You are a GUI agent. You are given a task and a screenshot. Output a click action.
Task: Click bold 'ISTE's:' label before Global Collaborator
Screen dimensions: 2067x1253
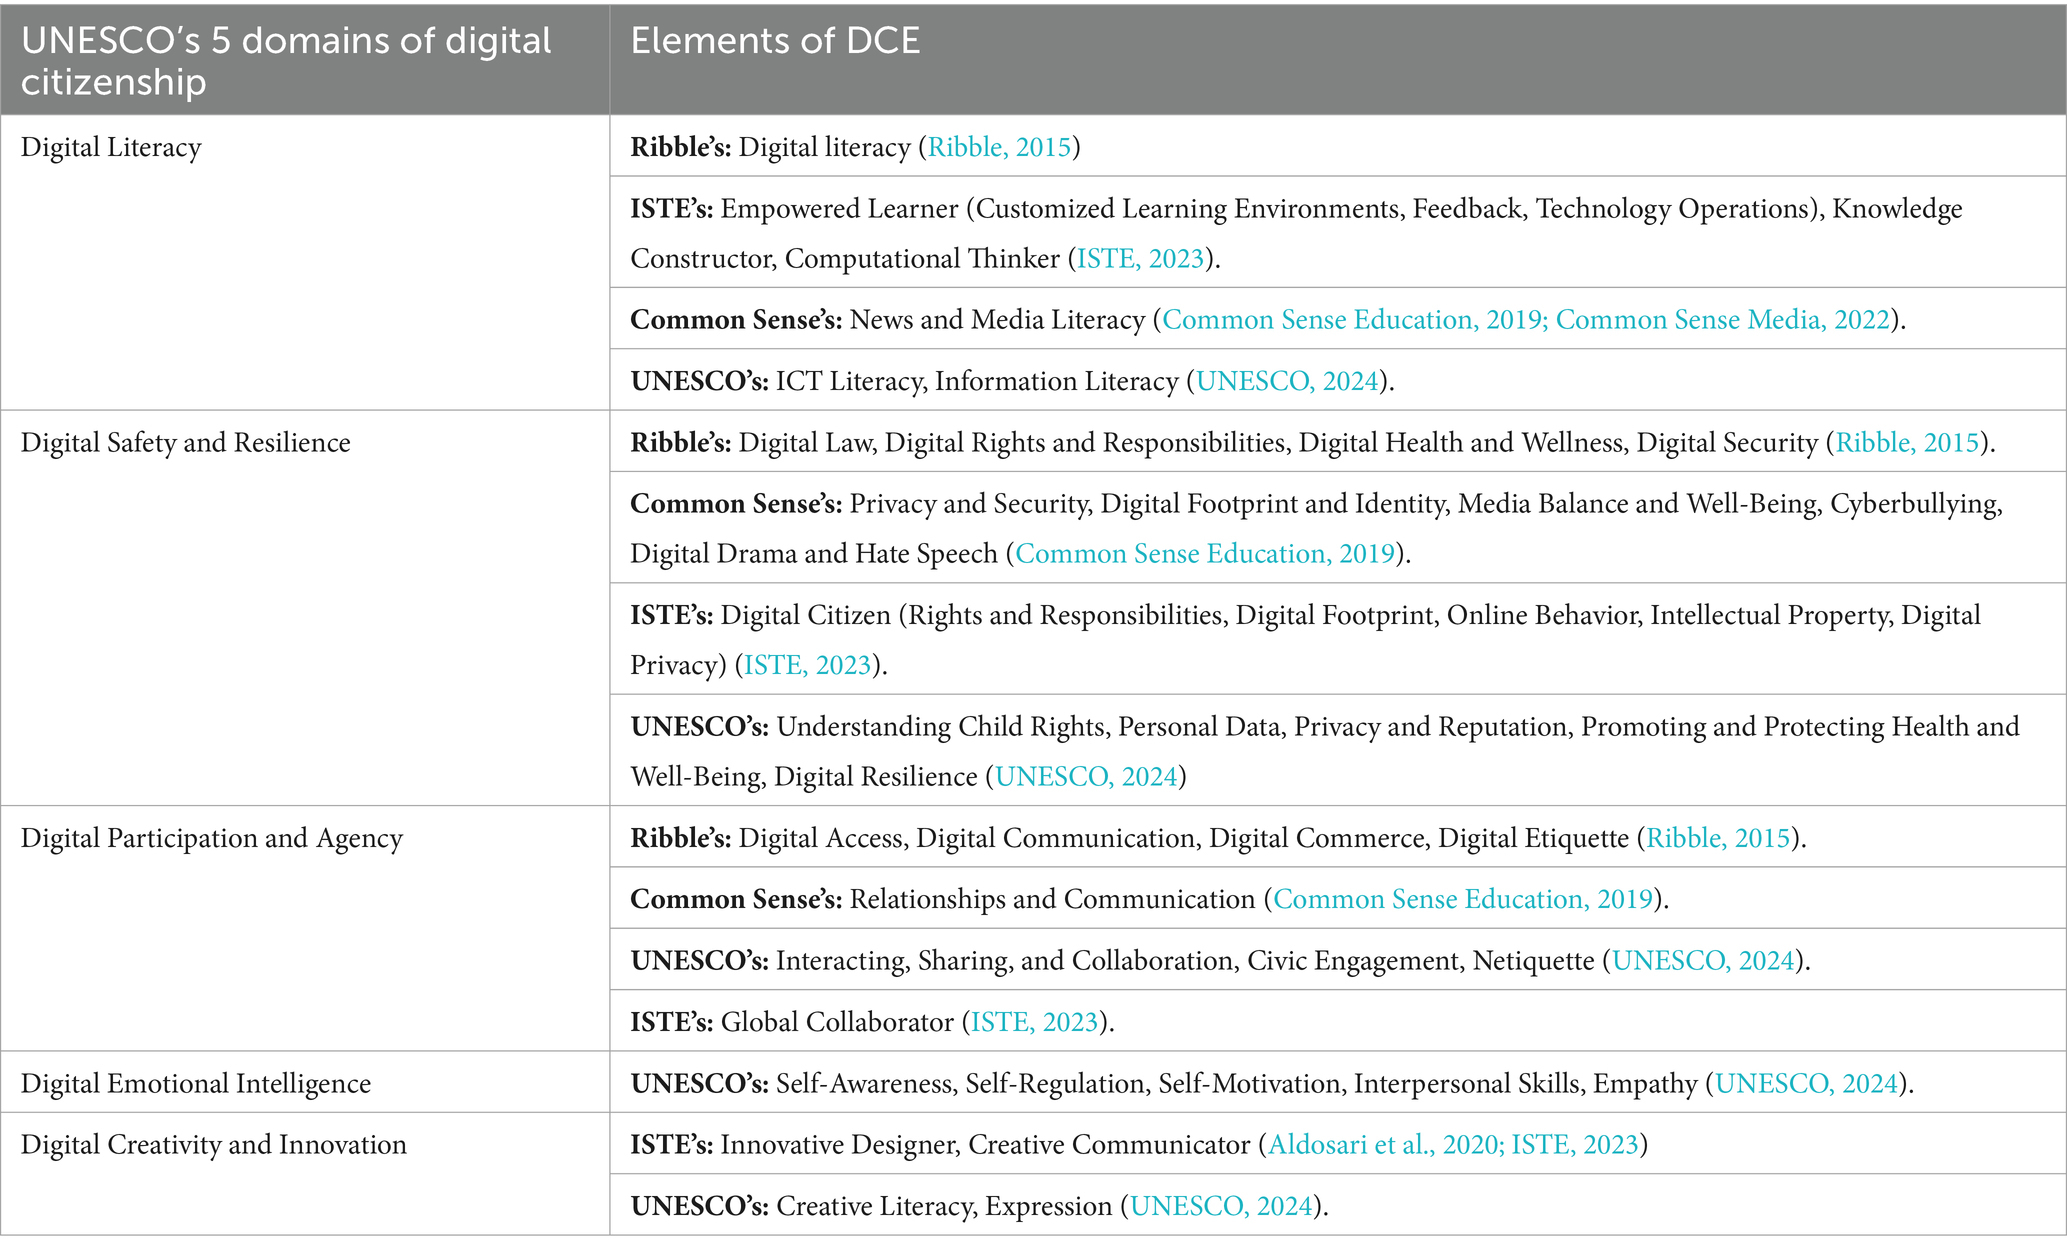click(672, 1022)
